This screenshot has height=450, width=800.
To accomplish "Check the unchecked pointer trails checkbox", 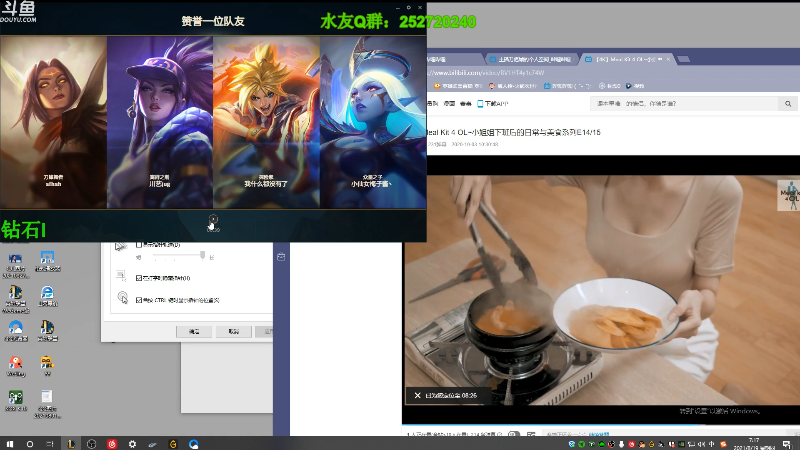I will 139,244.
